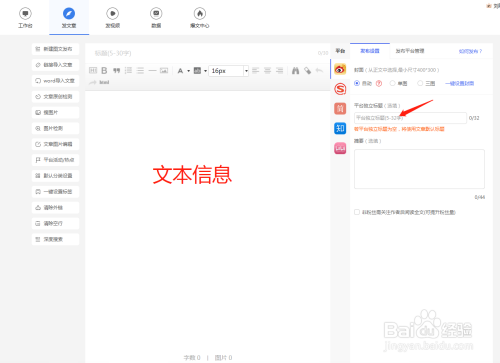This screenshot has height=363, width=500.
Task: Click the red question mark help icon
Action: pyautogui.click(x=379, y=83)
